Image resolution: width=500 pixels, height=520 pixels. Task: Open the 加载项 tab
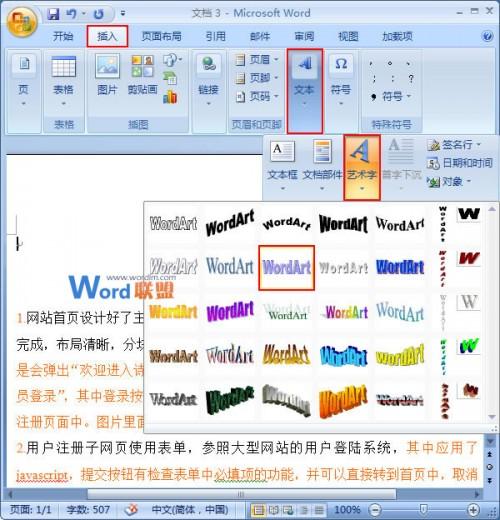coord(397,36)
